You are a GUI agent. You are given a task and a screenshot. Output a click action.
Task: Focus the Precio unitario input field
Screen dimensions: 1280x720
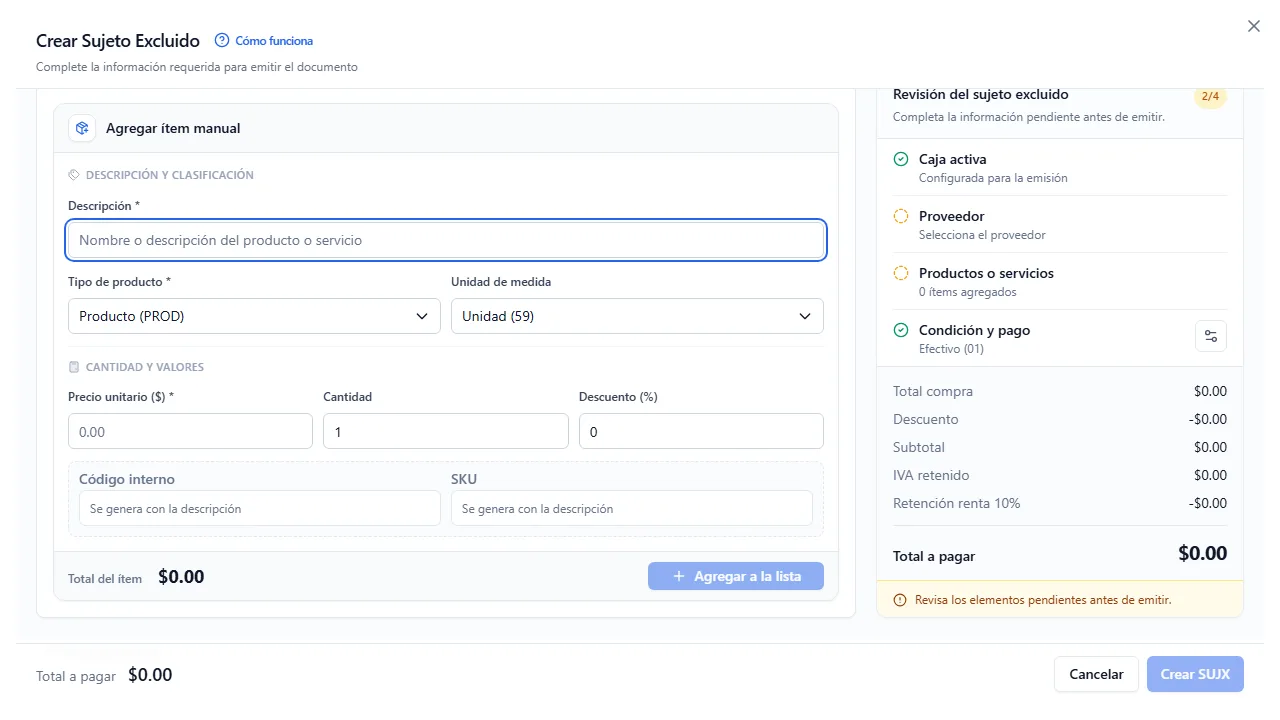point(190,431)
